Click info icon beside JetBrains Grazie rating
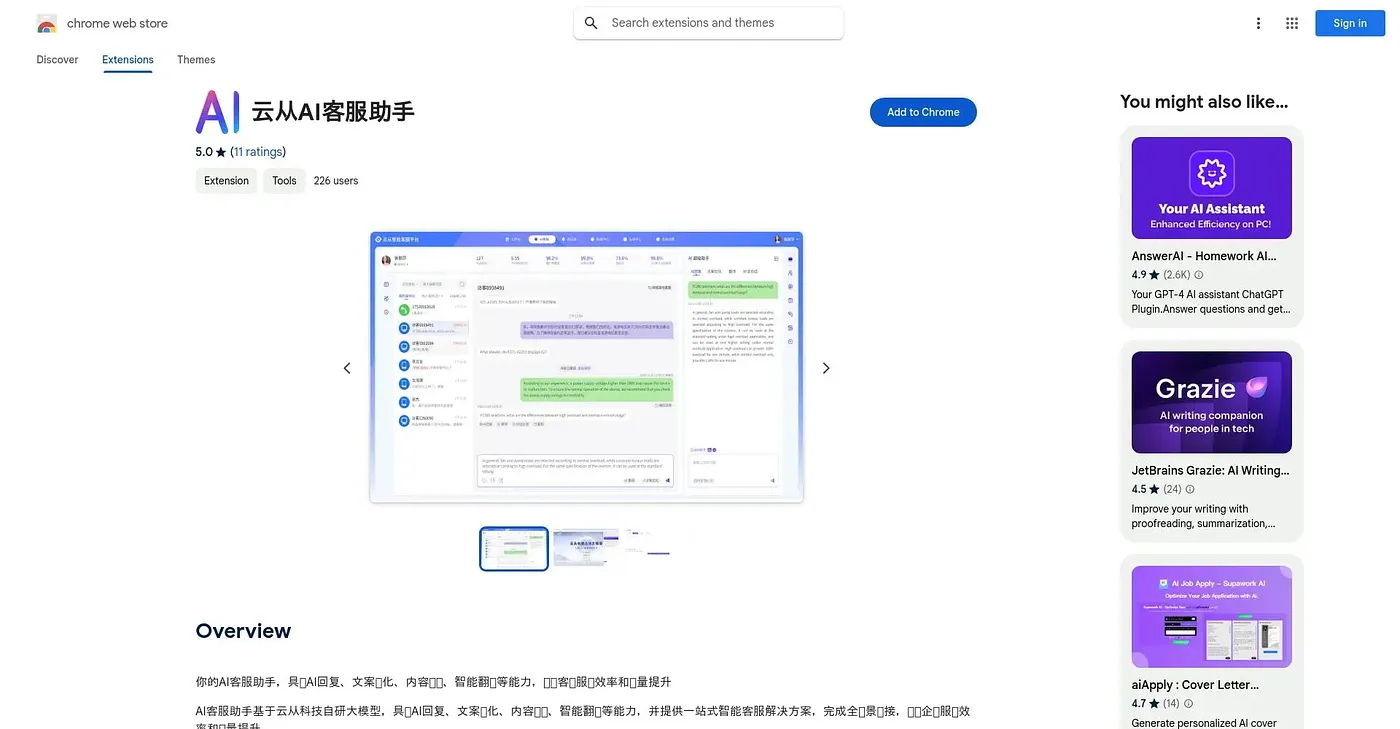The width and height of the screenshot is (1400, 729). point(1190,490)
